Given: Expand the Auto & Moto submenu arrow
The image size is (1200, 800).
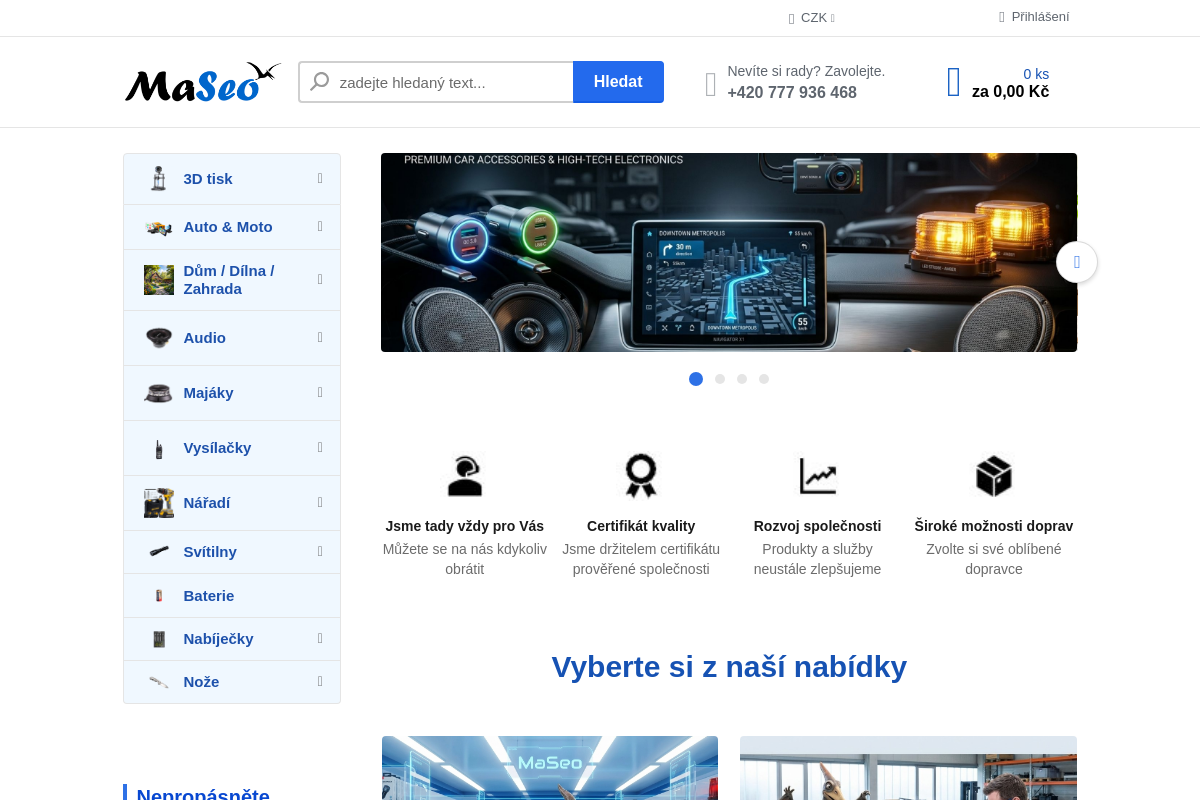Looking at the screenshot, I should 320,227.
